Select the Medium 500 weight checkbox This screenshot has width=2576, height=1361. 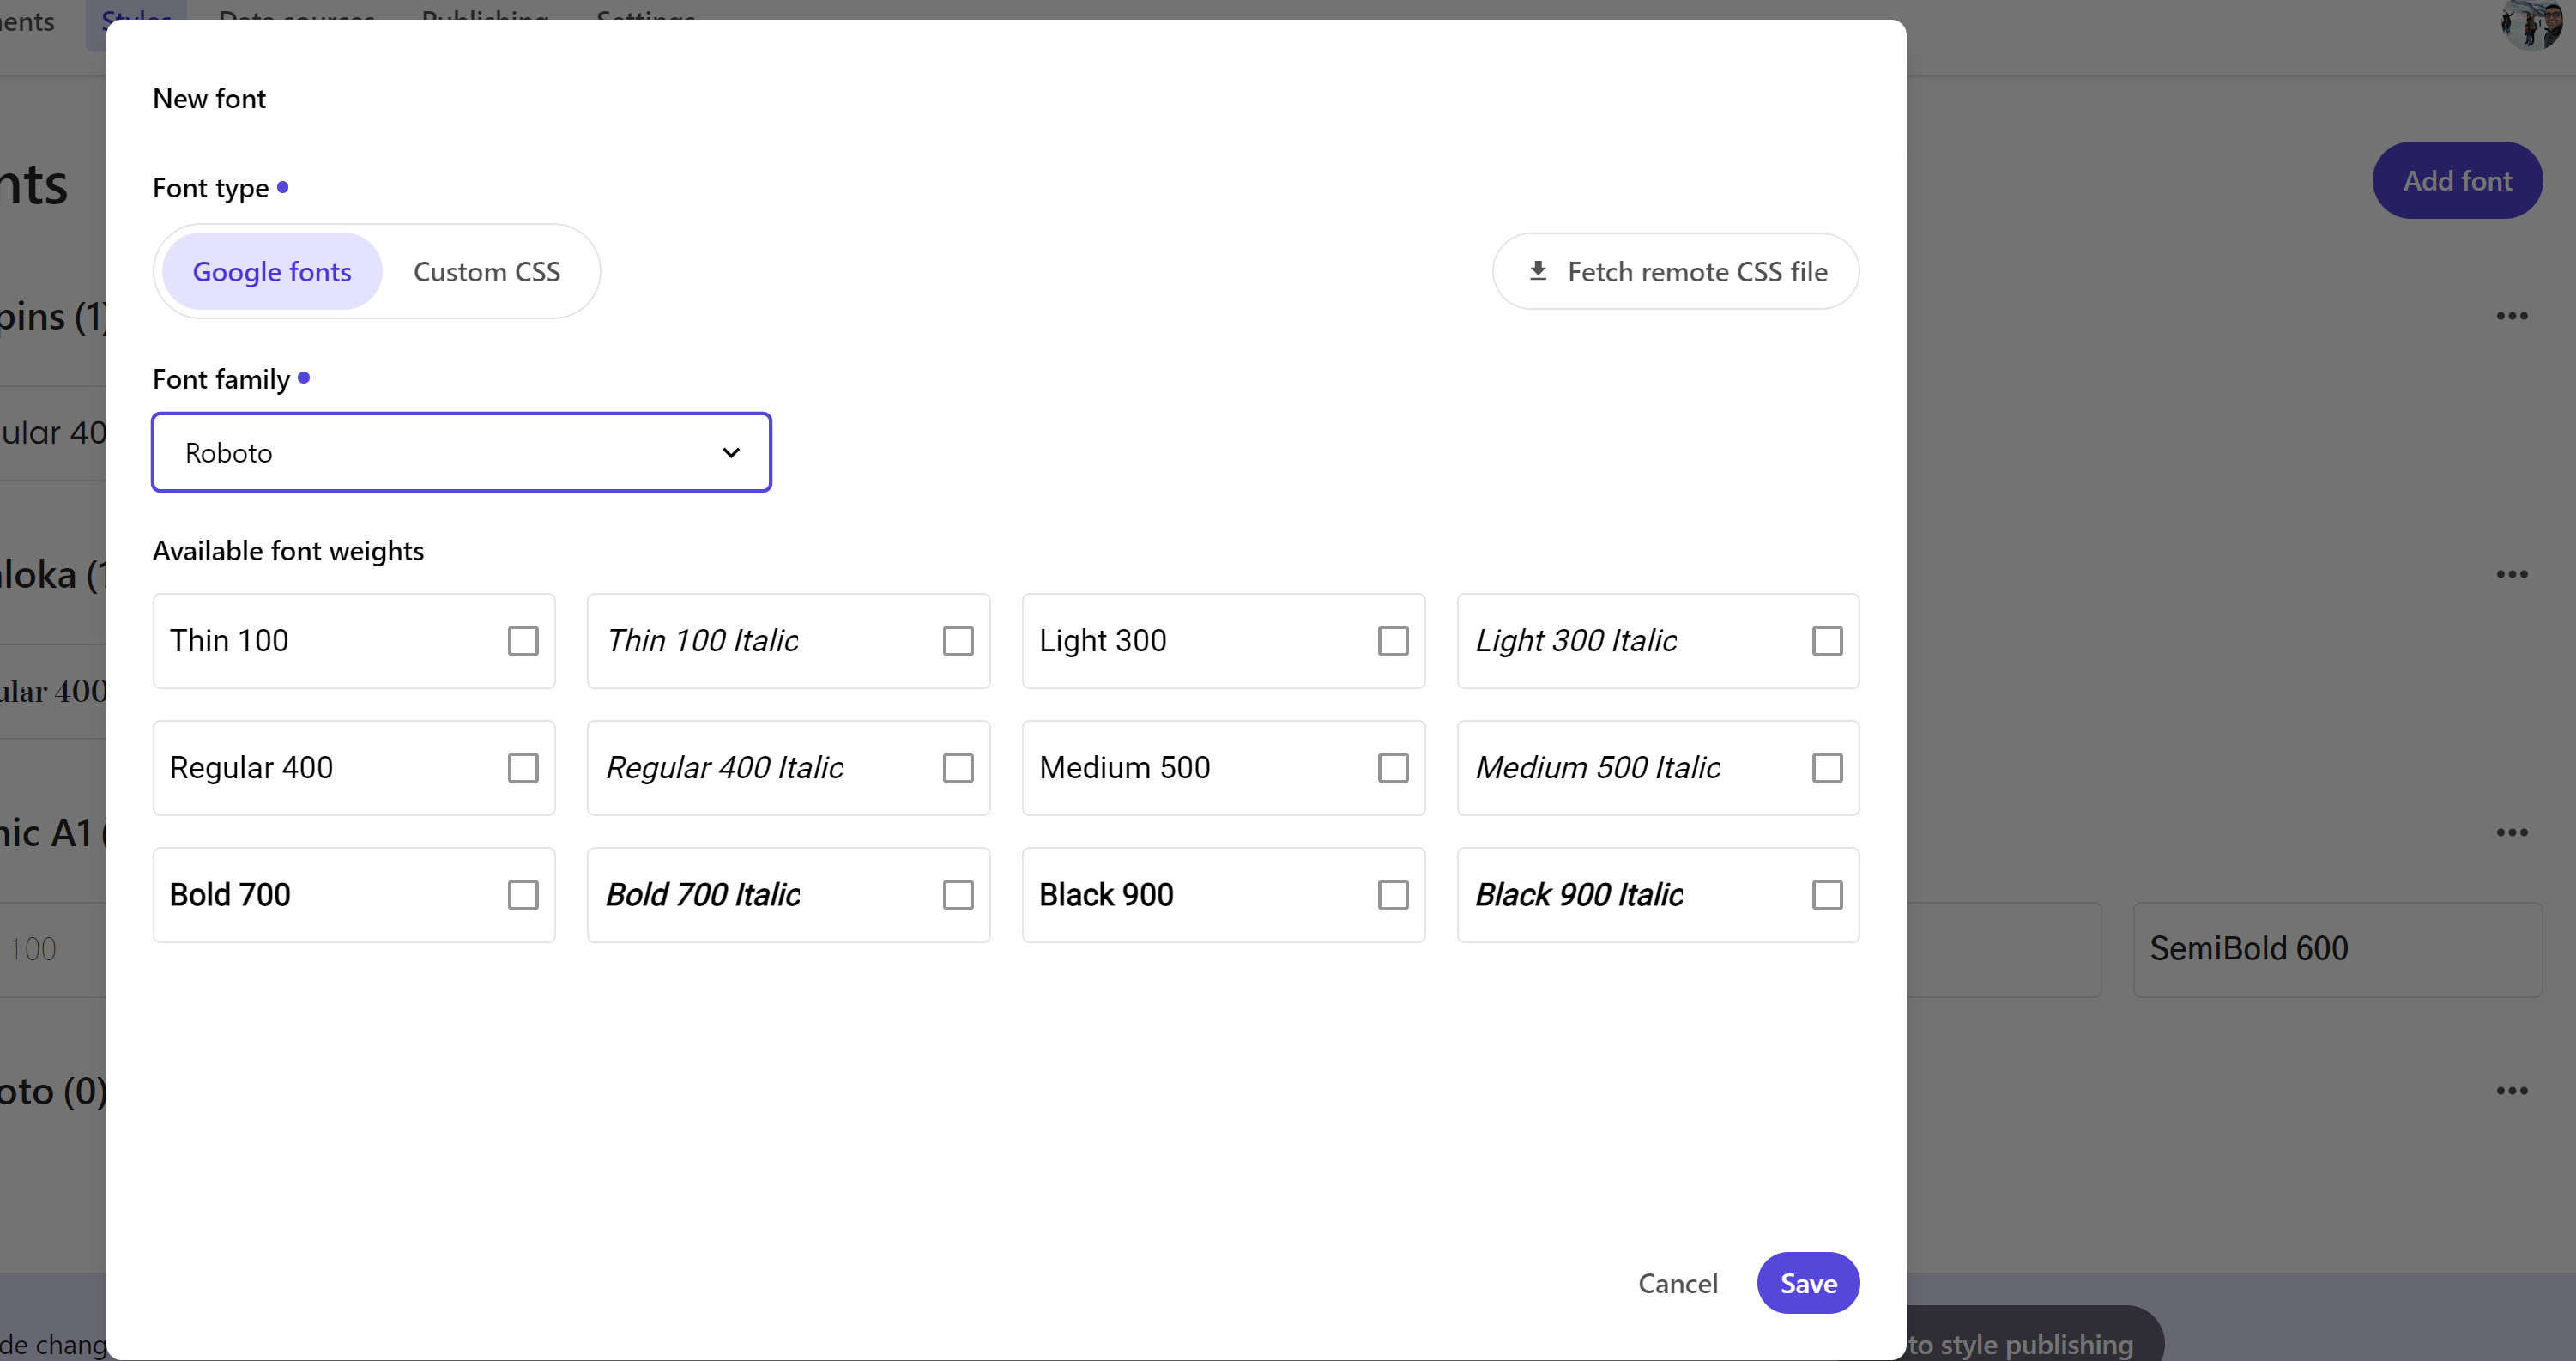(x=1393, y=768)
